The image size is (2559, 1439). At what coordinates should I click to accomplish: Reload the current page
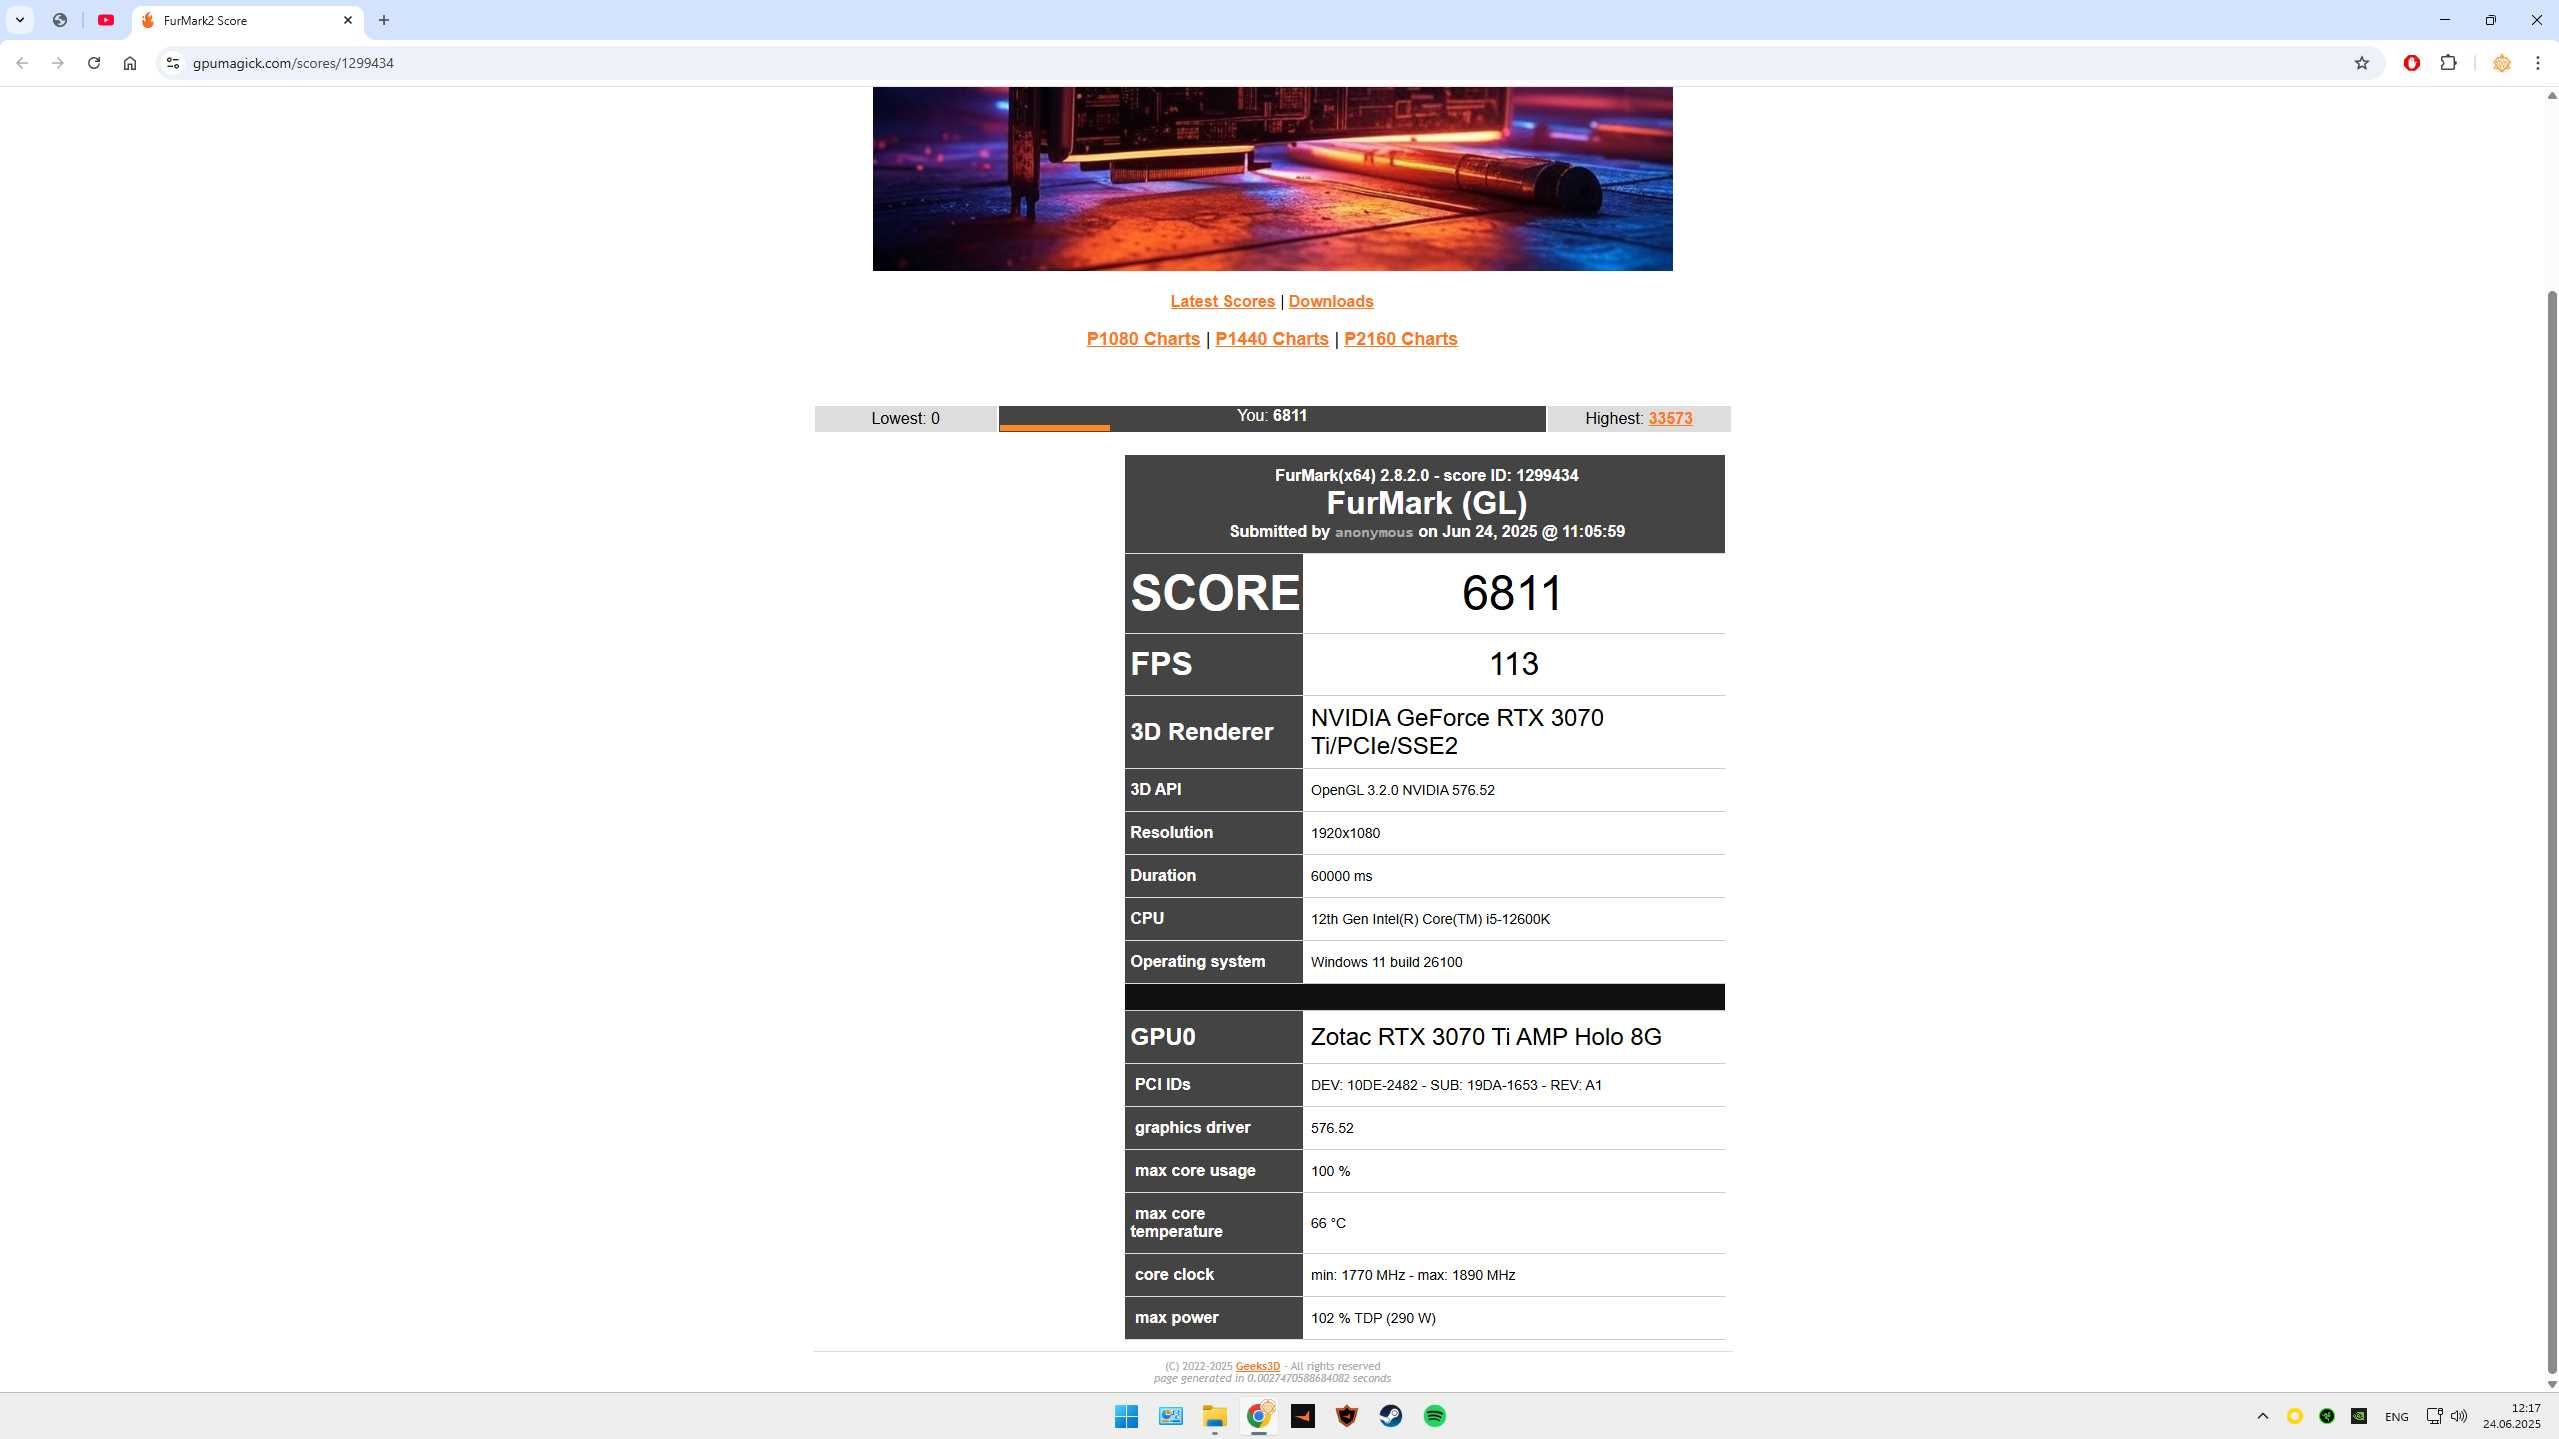click(94, 63)
